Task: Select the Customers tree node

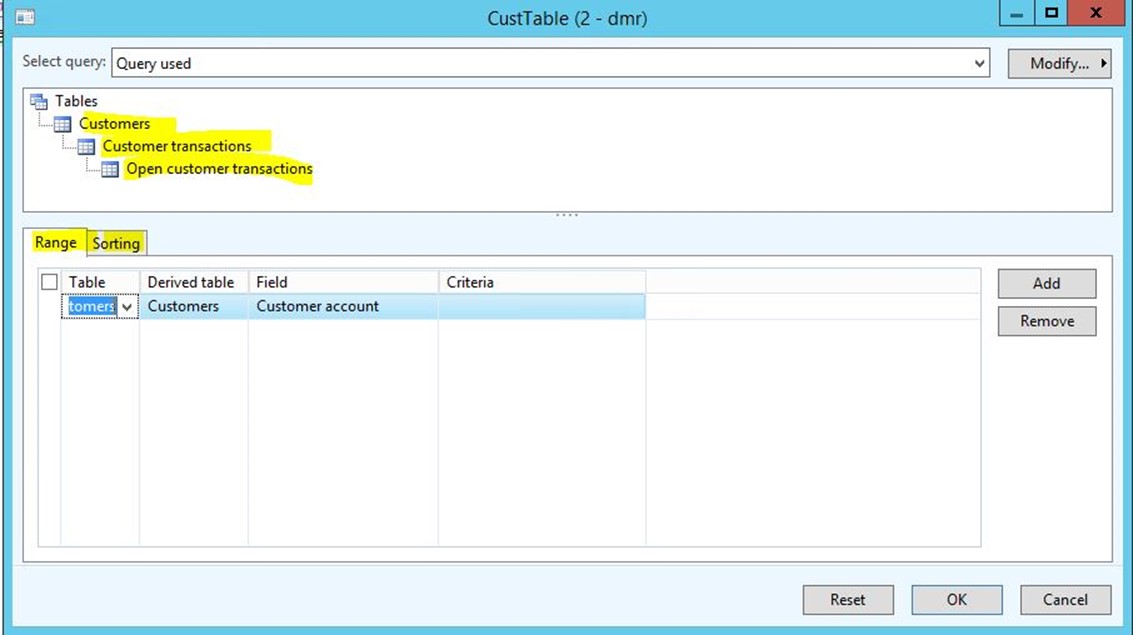Action: (114, 124)
